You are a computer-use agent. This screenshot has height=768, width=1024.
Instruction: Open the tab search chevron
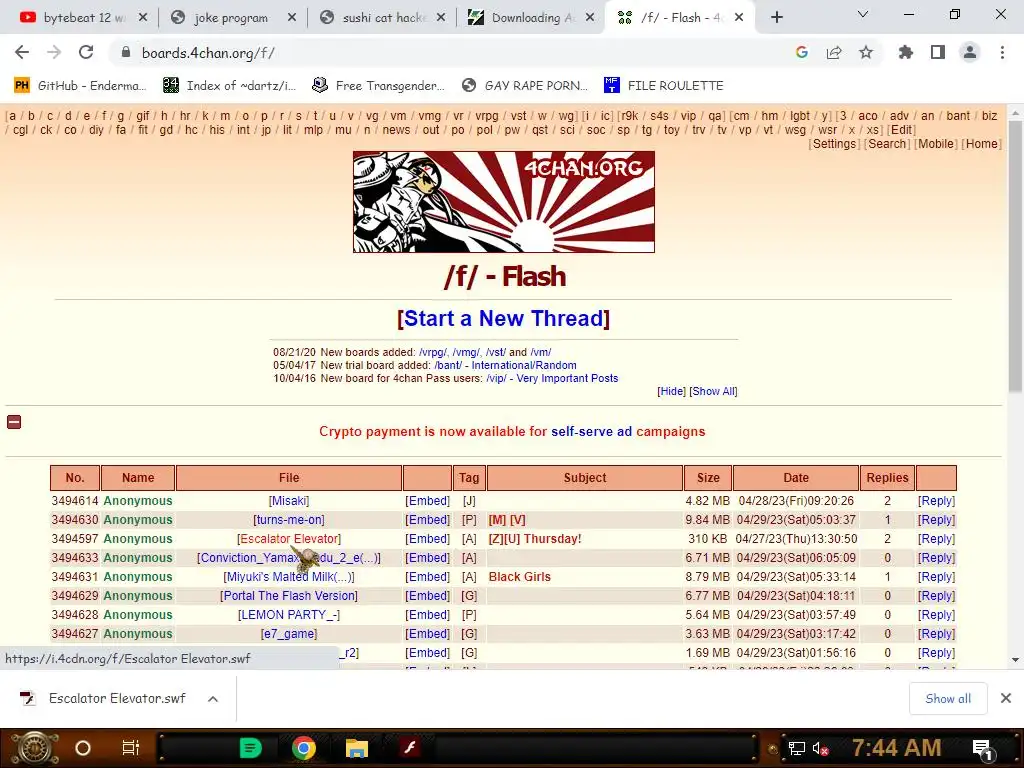click(863, 14)
